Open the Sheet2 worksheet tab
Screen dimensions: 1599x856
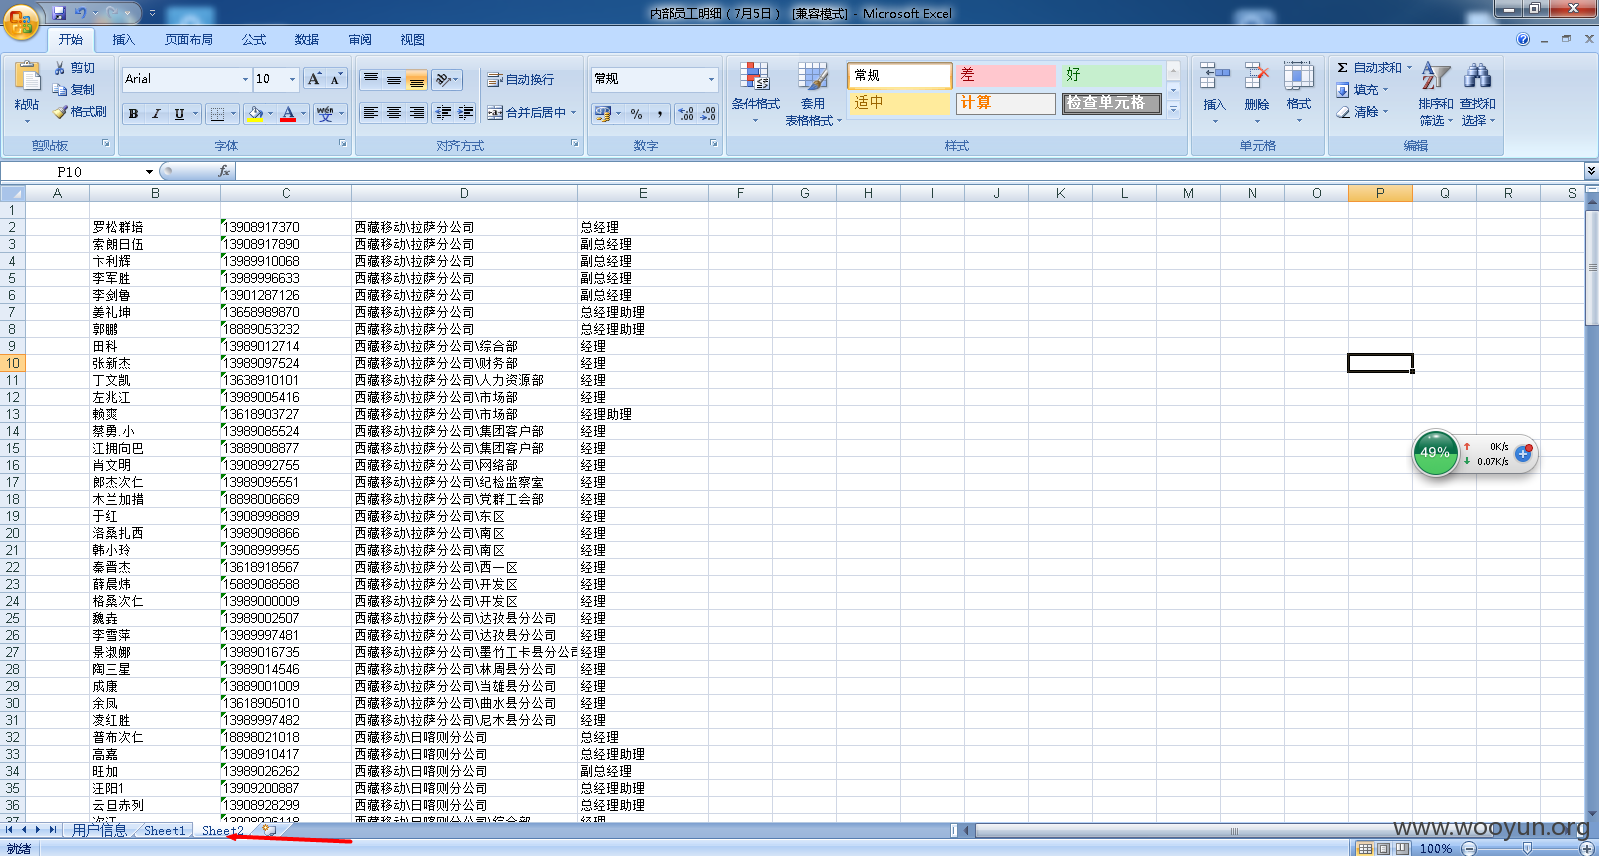click(x=222, y=831)
